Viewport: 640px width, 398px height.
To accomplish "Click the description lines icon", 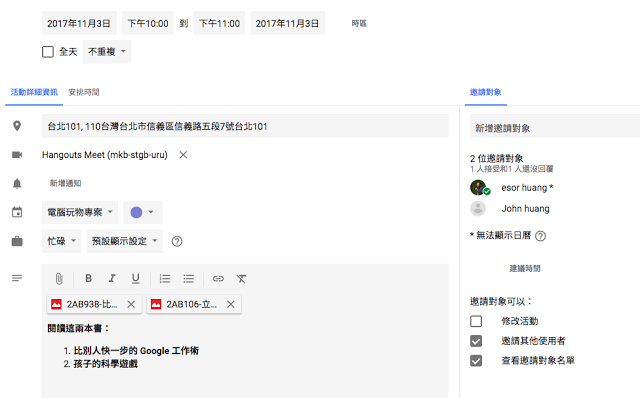I will coord(17,278).
